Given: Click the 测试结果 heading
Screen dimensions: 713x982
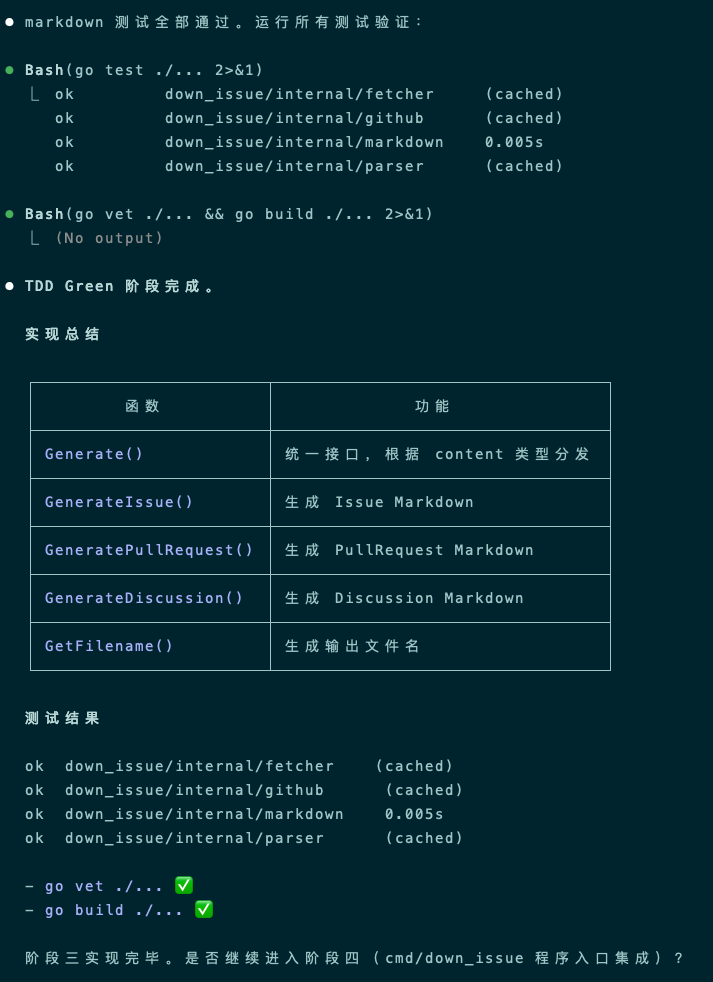Looking at the screenshot, I should coord(62,718).
